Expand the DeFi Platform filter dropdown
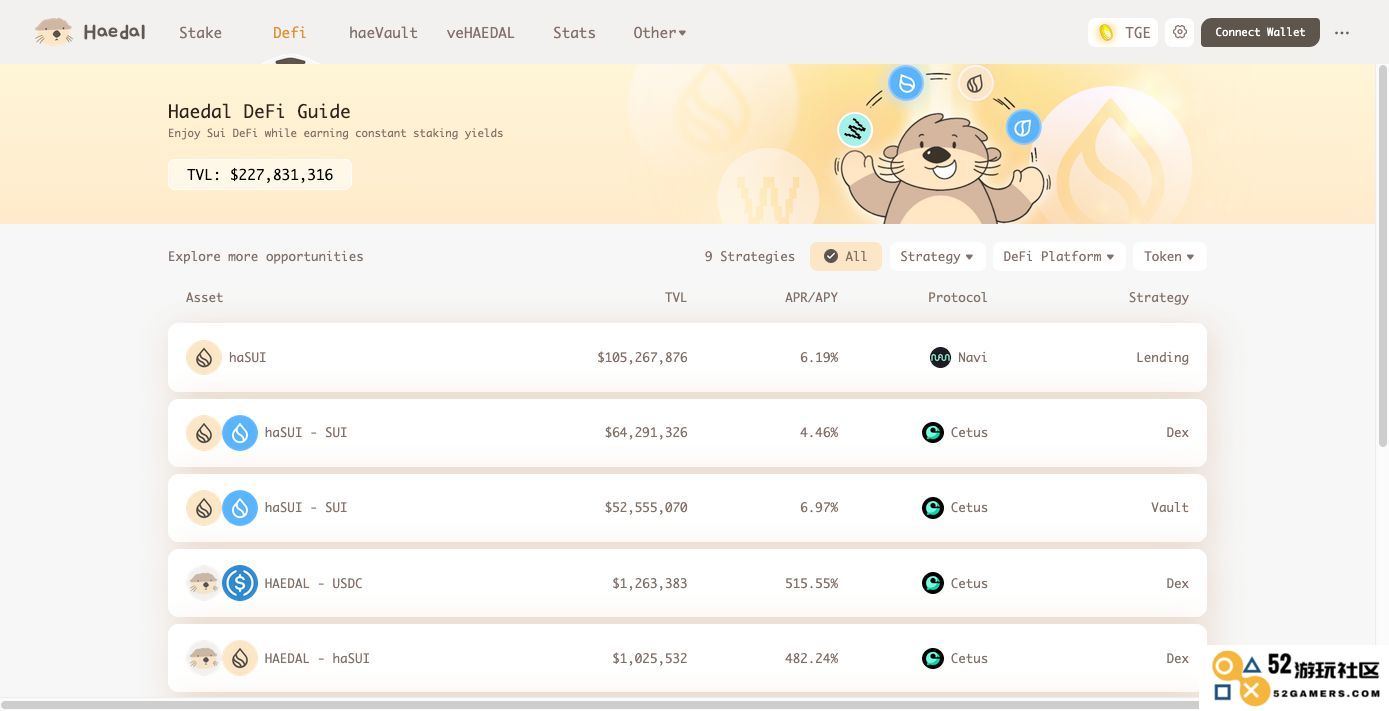 1059,256
